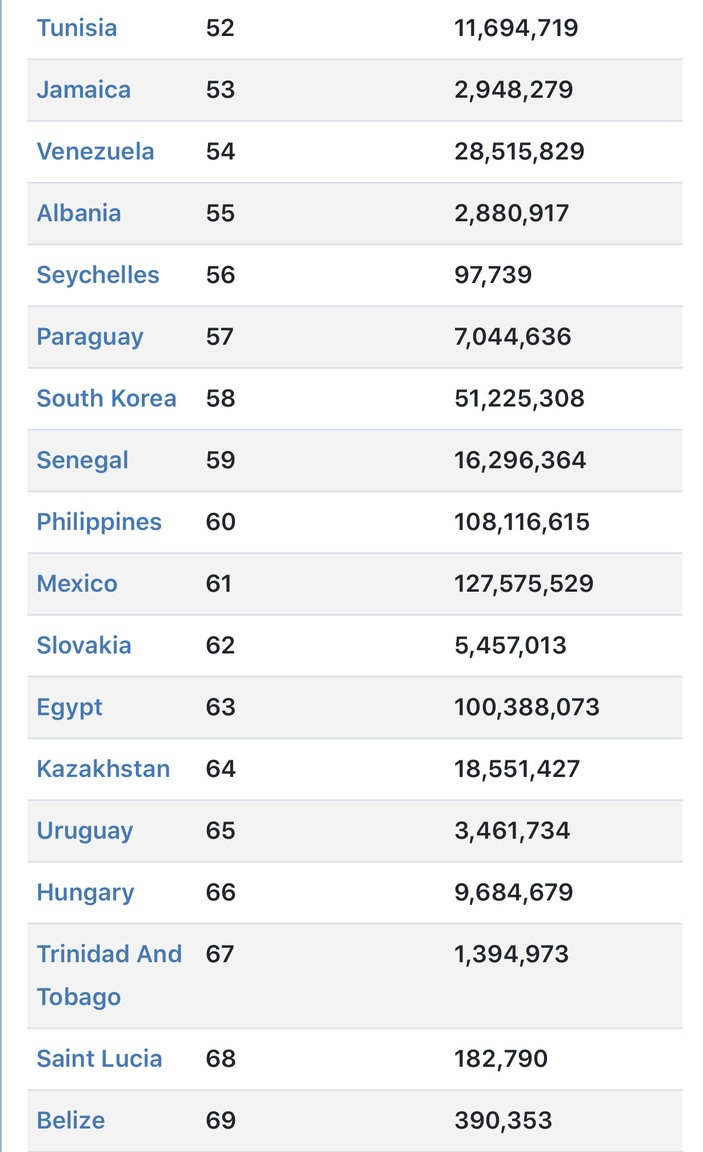
Task: Open the Jamaica country link
Action: (x=84, y=90)
